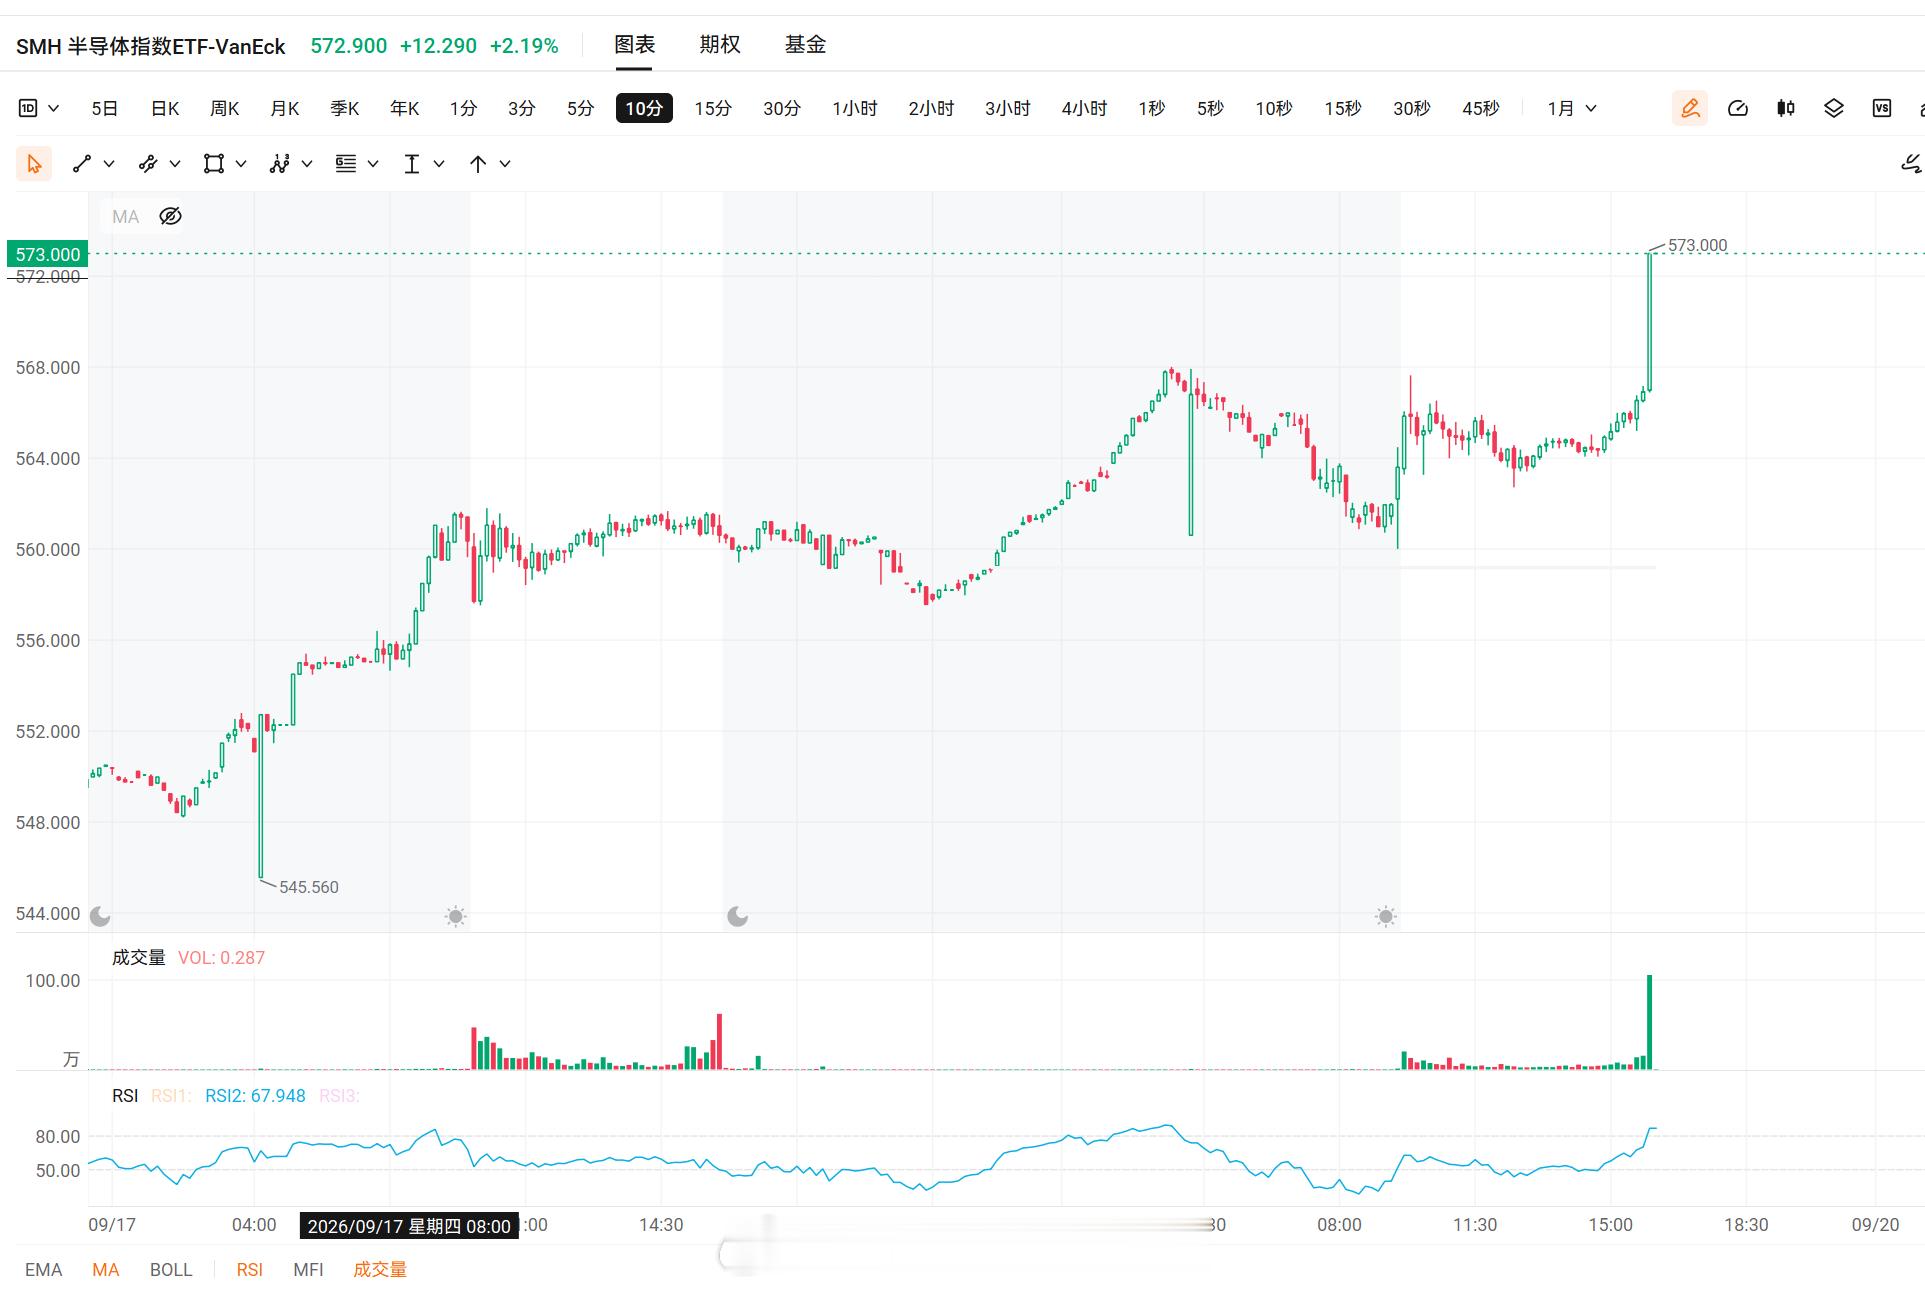The height and width of the screenshot is (1293, 1925).
Task: Expand the rectangle tool dropdown arrow
Action: point(241,164)
